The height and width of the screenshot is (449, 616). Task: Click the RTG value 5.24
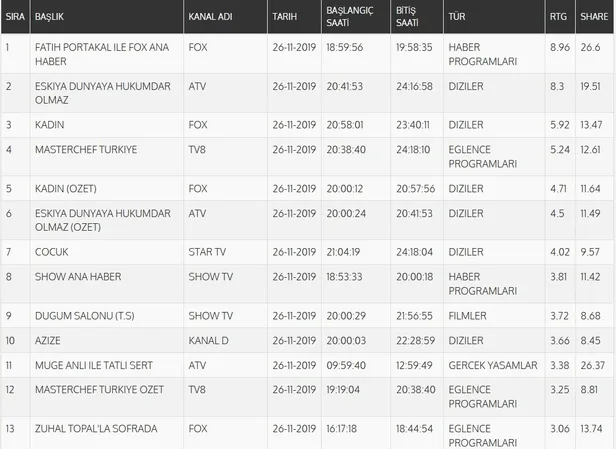pyautogui.click(x=560, y=150)
